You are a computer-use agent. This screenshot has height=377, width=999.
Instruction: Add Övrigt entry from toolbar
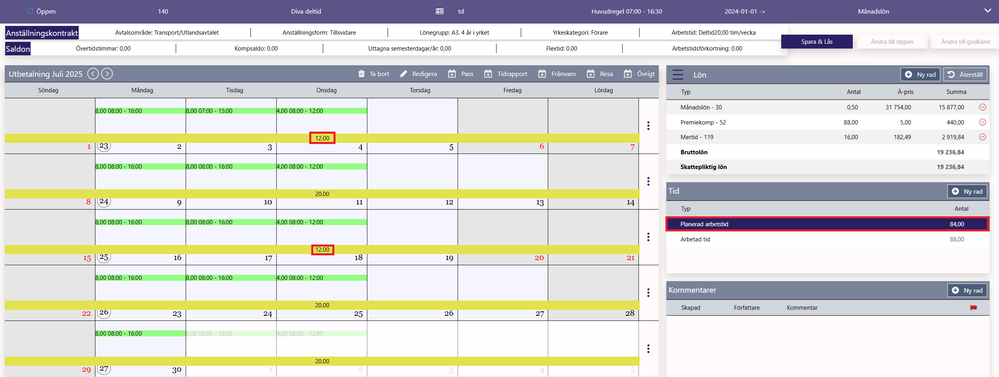pos(628,74)
